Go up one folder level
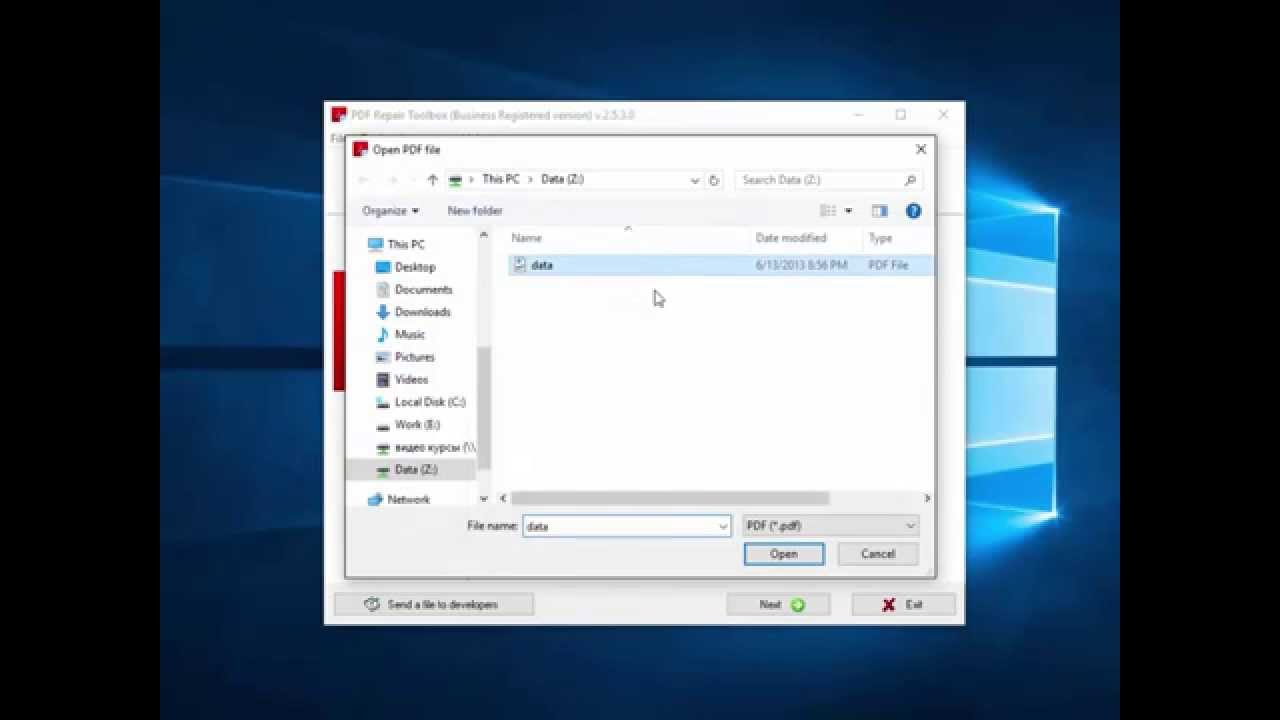Image resolution: width=1280 pixels, height=720 pixels. coord(432,180)
